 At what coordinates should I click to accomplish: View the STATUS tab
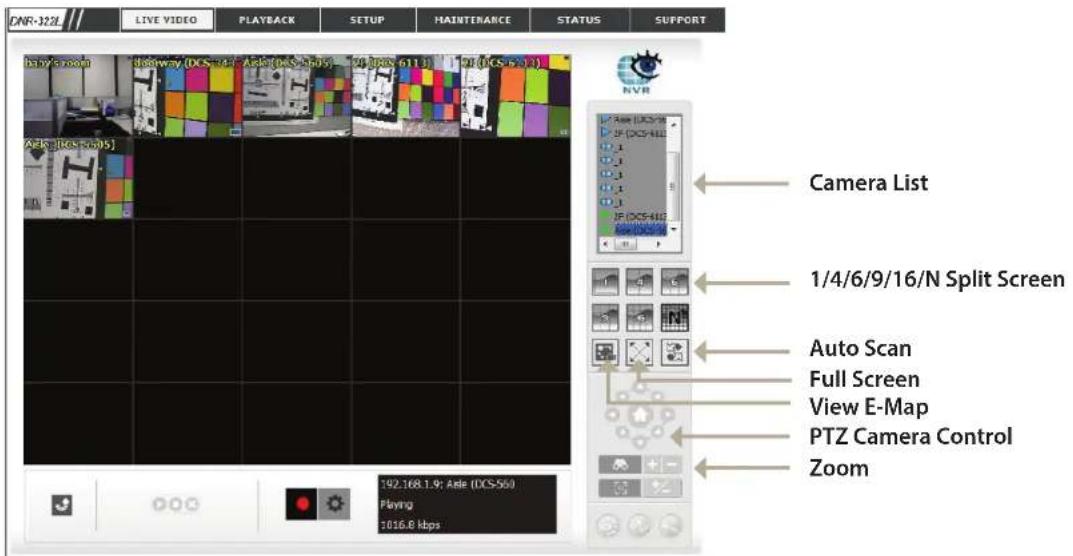(579, 20)
